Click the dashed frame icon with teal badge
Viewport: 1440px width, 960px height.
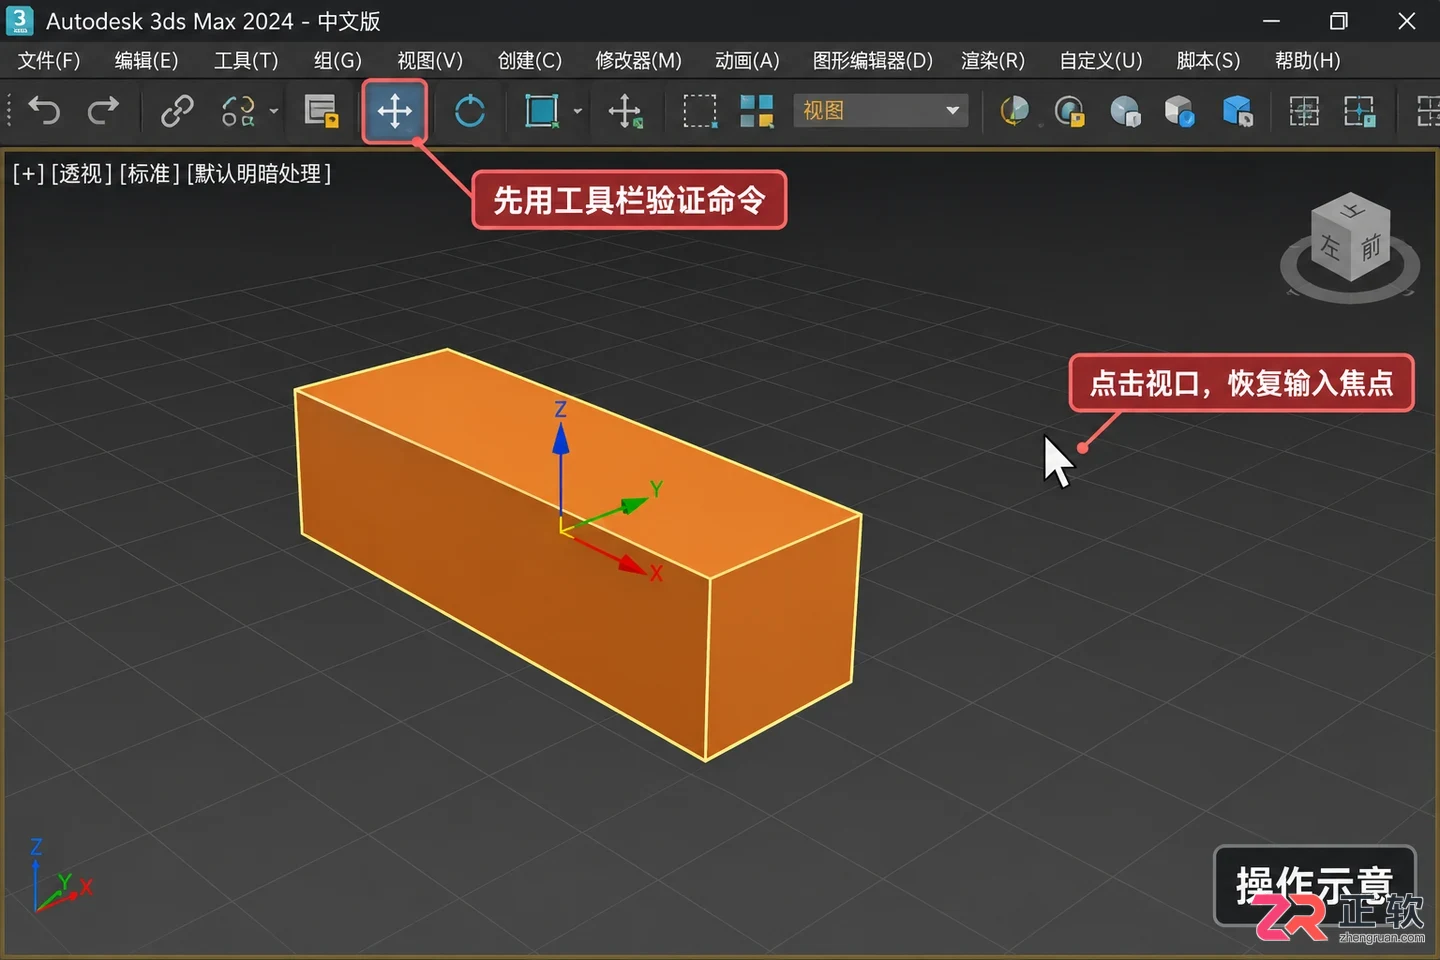pos(1360,111)
